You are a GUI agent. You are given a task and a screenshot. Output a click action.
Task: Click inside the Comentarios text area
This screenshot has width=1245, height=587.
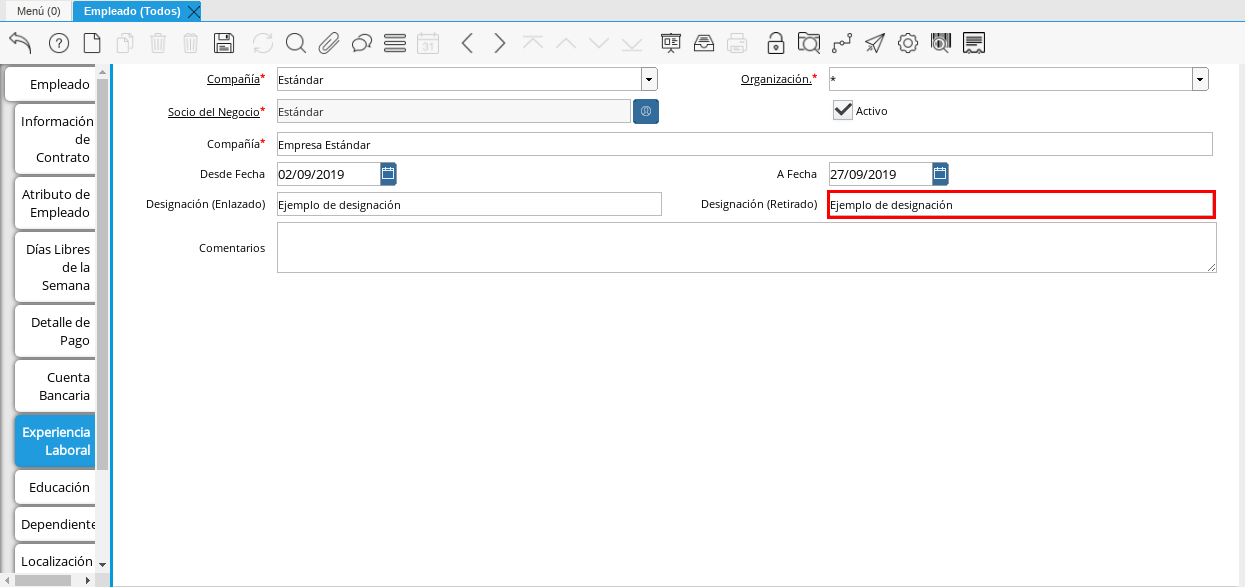tap(746, 247)
